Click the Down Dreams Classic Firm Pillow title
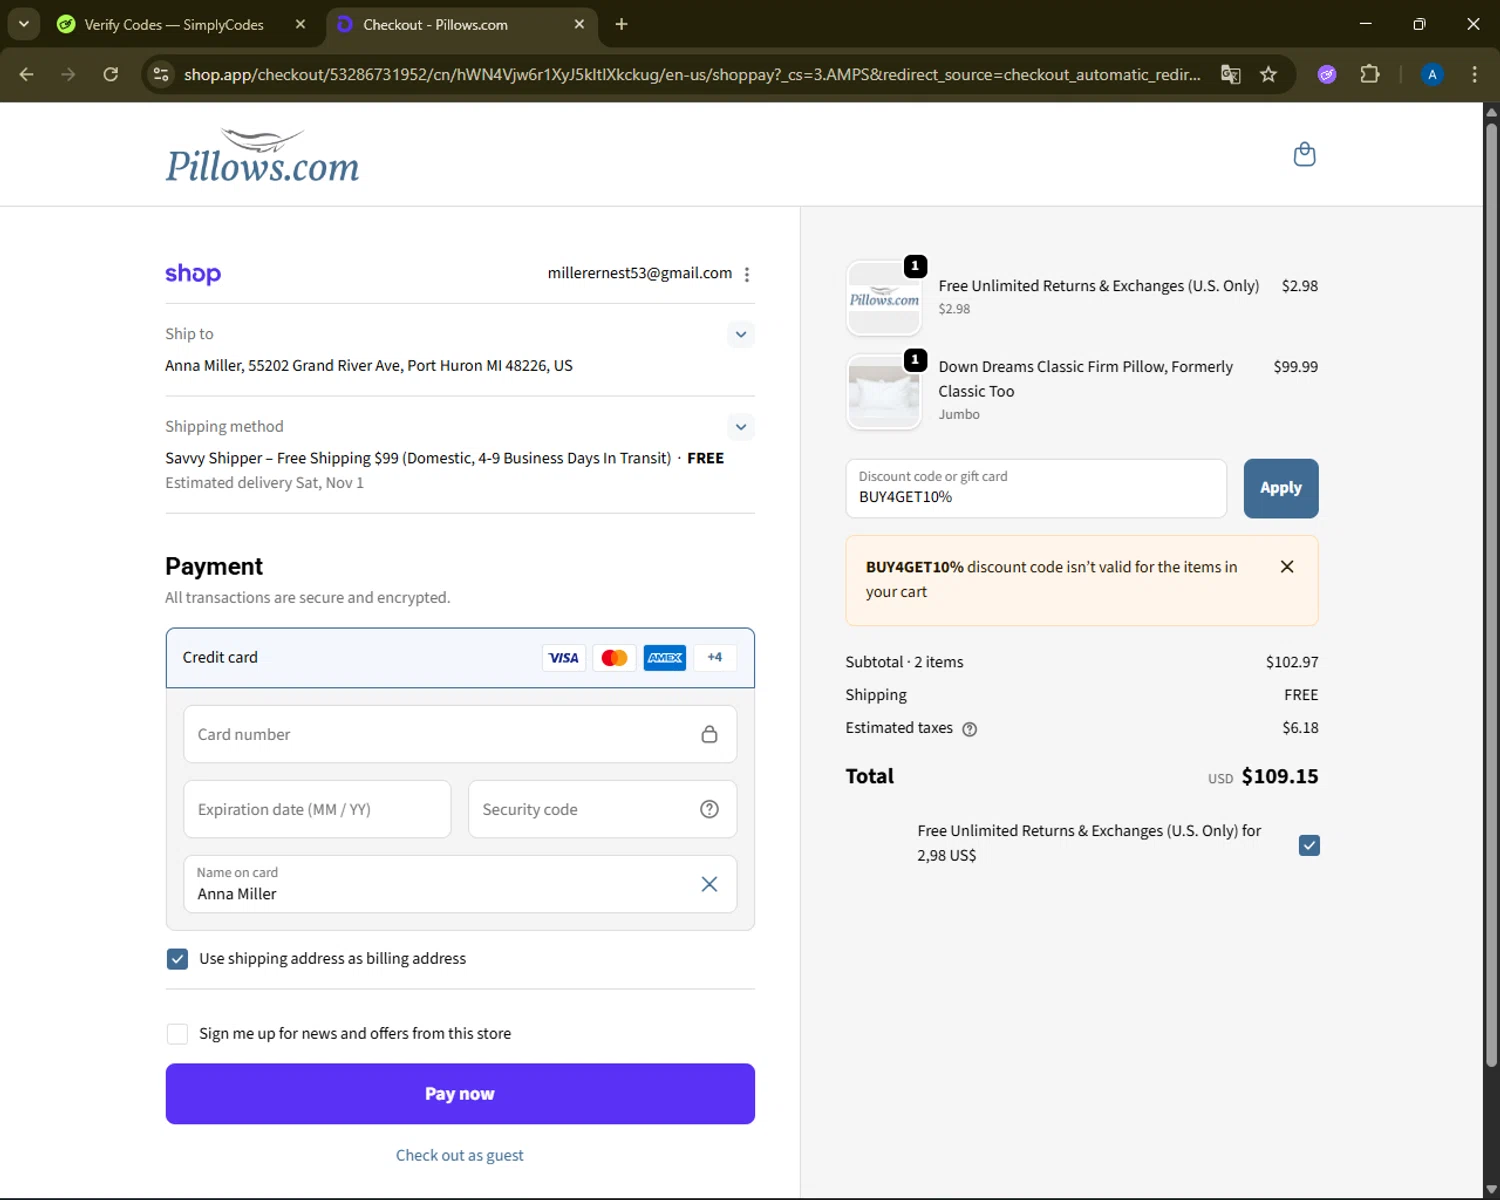1500x1200 pixels. coord(1086,379)
